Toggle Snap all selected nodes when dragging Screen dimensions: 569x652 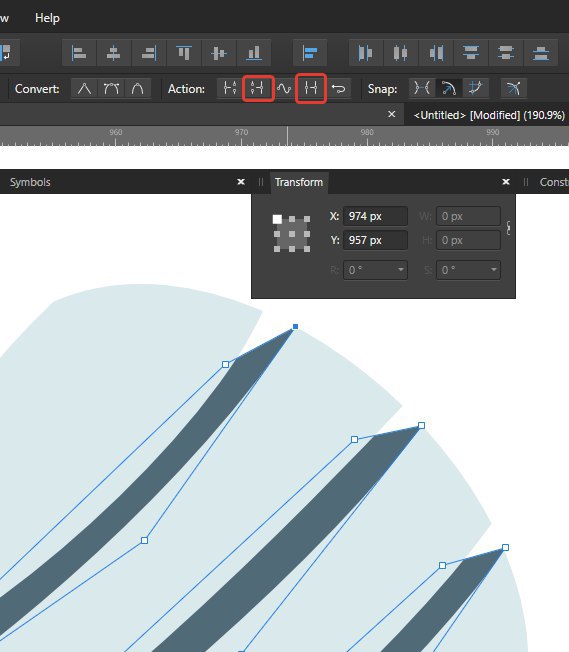click(475, 88)
